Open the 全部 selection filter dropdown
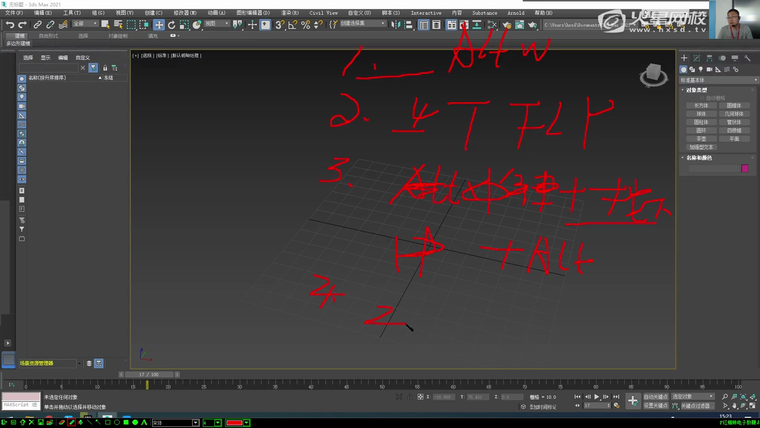Screen dimensions: 760x428 (85, 24)
